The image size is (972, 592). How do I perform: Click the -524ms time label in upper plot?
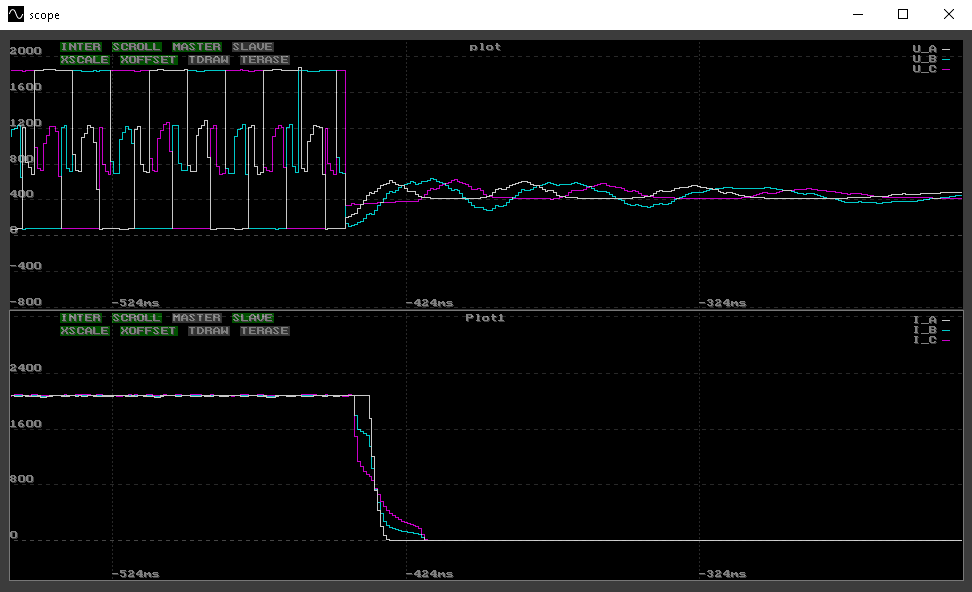click(x=135, y=303)
